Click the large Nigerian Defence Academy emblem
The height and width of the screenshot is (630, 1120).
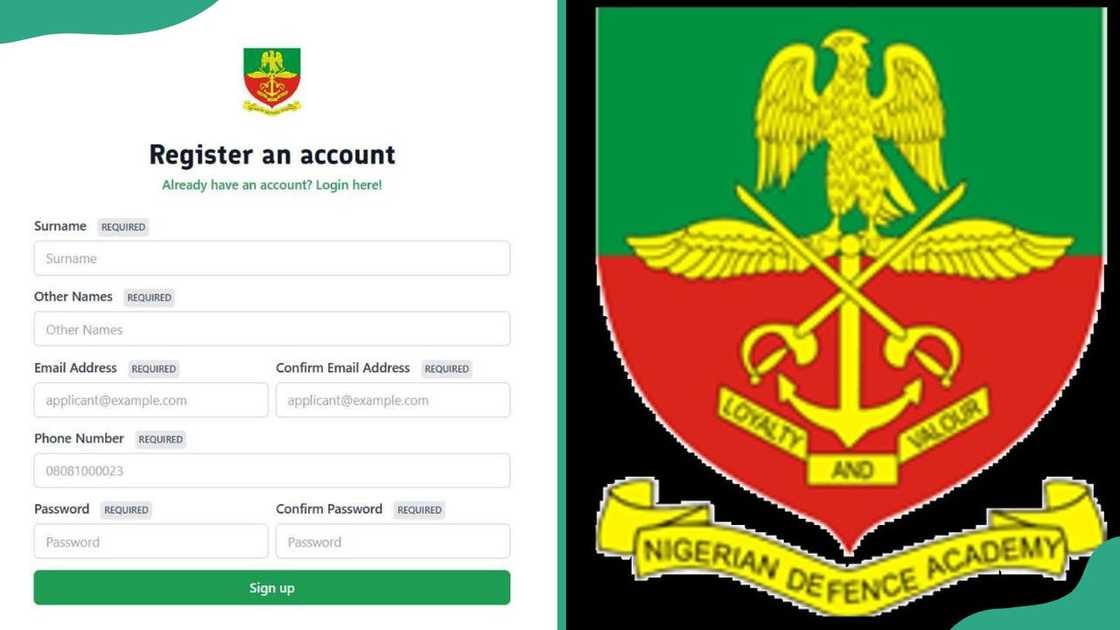pyautogui.click(x=849, y=314)
